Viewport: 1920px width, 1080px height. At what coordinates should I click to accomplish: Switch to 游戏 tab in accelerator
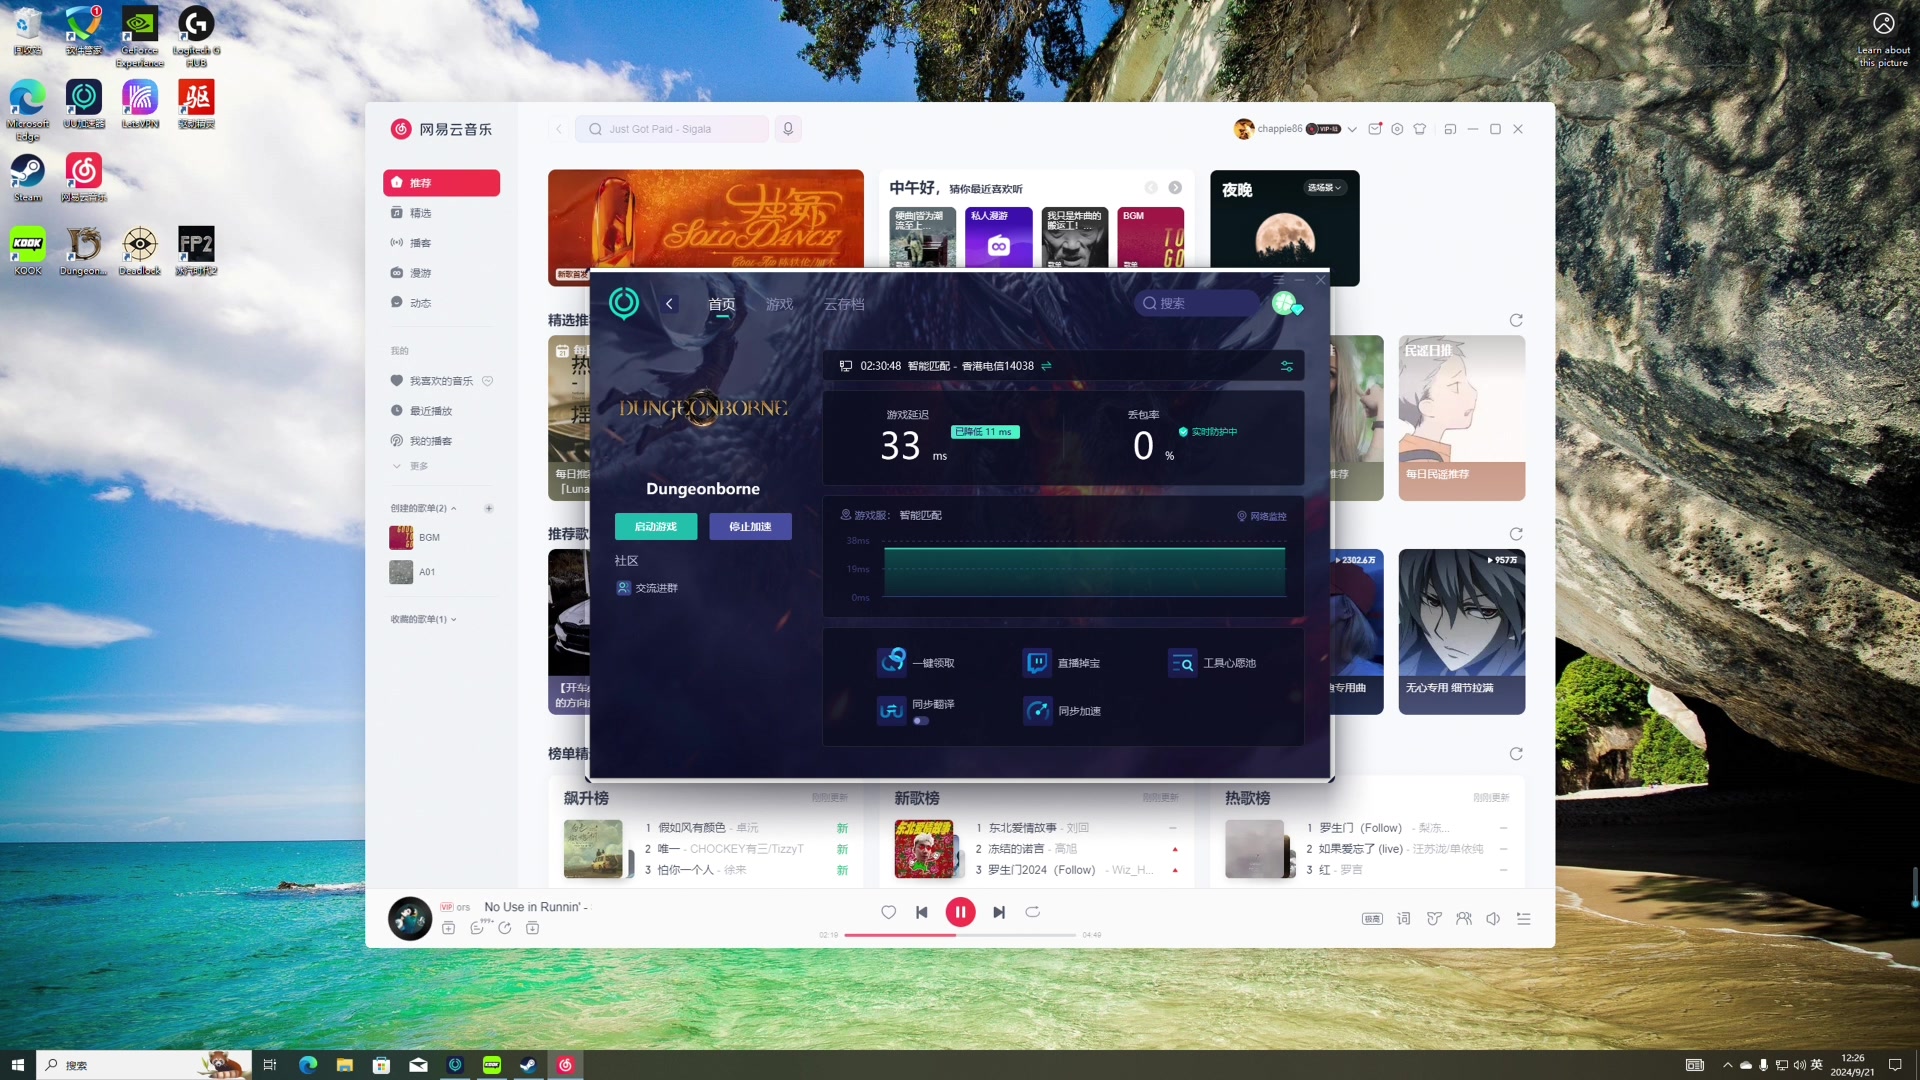(x=779, y=304)
